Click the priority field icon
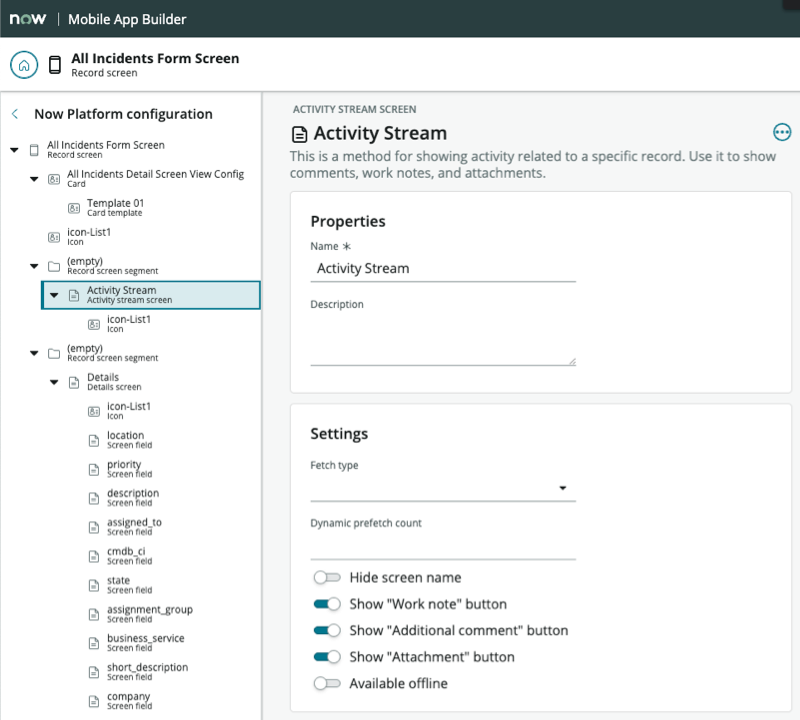Image resolution: width=800 pixels, height=720 pixels. point(94,469)
